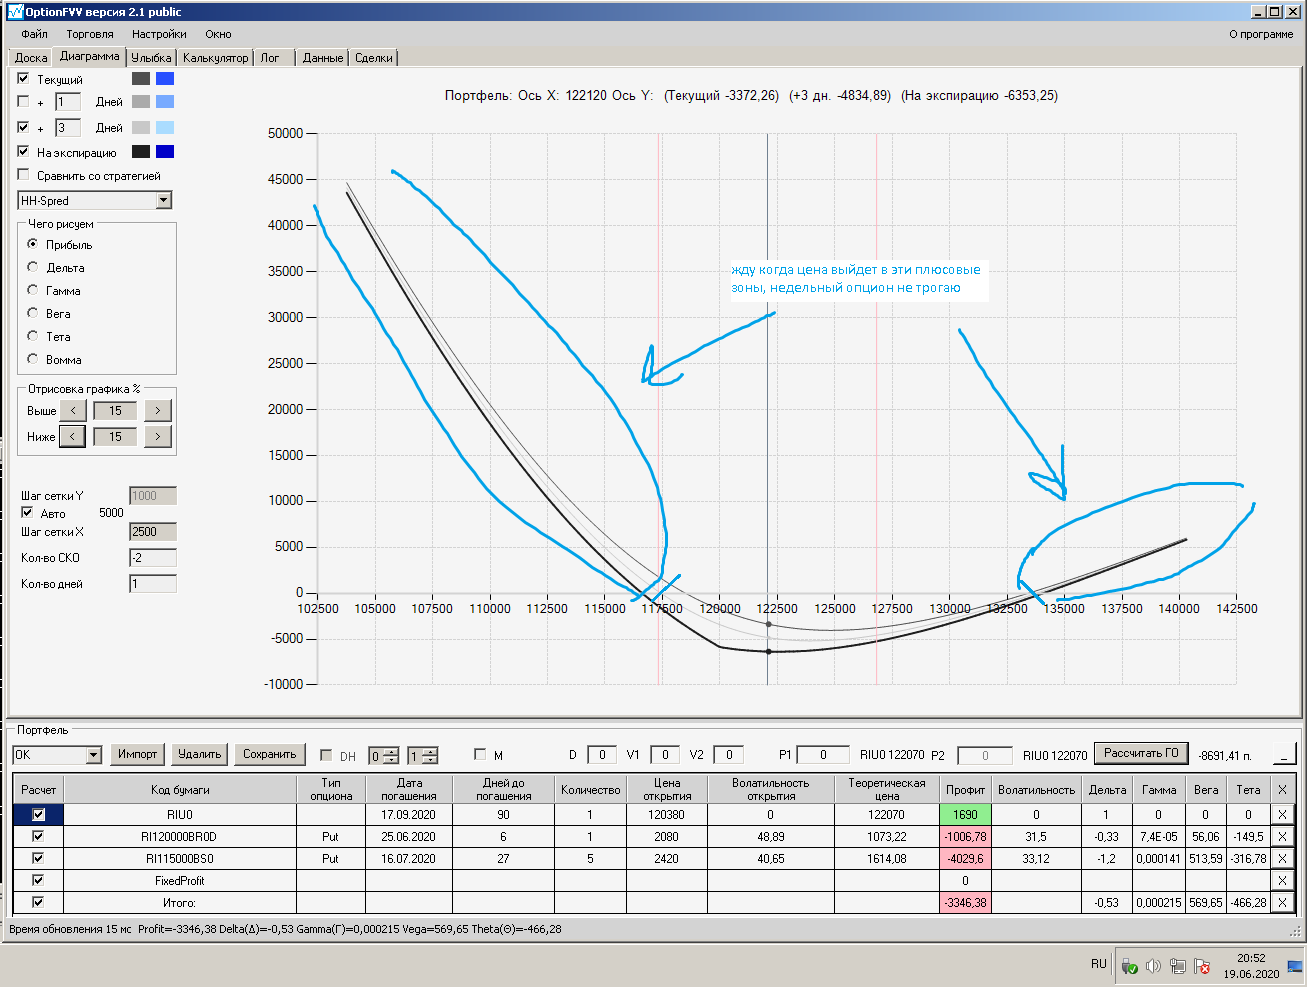Click the Шаг сетки X input field

pyautogui.click(x=153, y=532)
